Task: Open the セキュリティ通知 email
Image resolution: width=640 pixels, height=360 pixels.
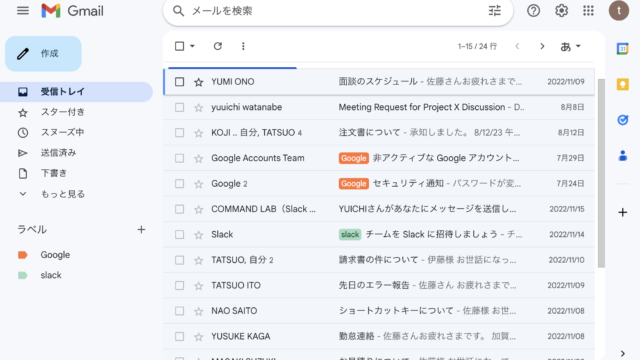Action: click(408, 184)
